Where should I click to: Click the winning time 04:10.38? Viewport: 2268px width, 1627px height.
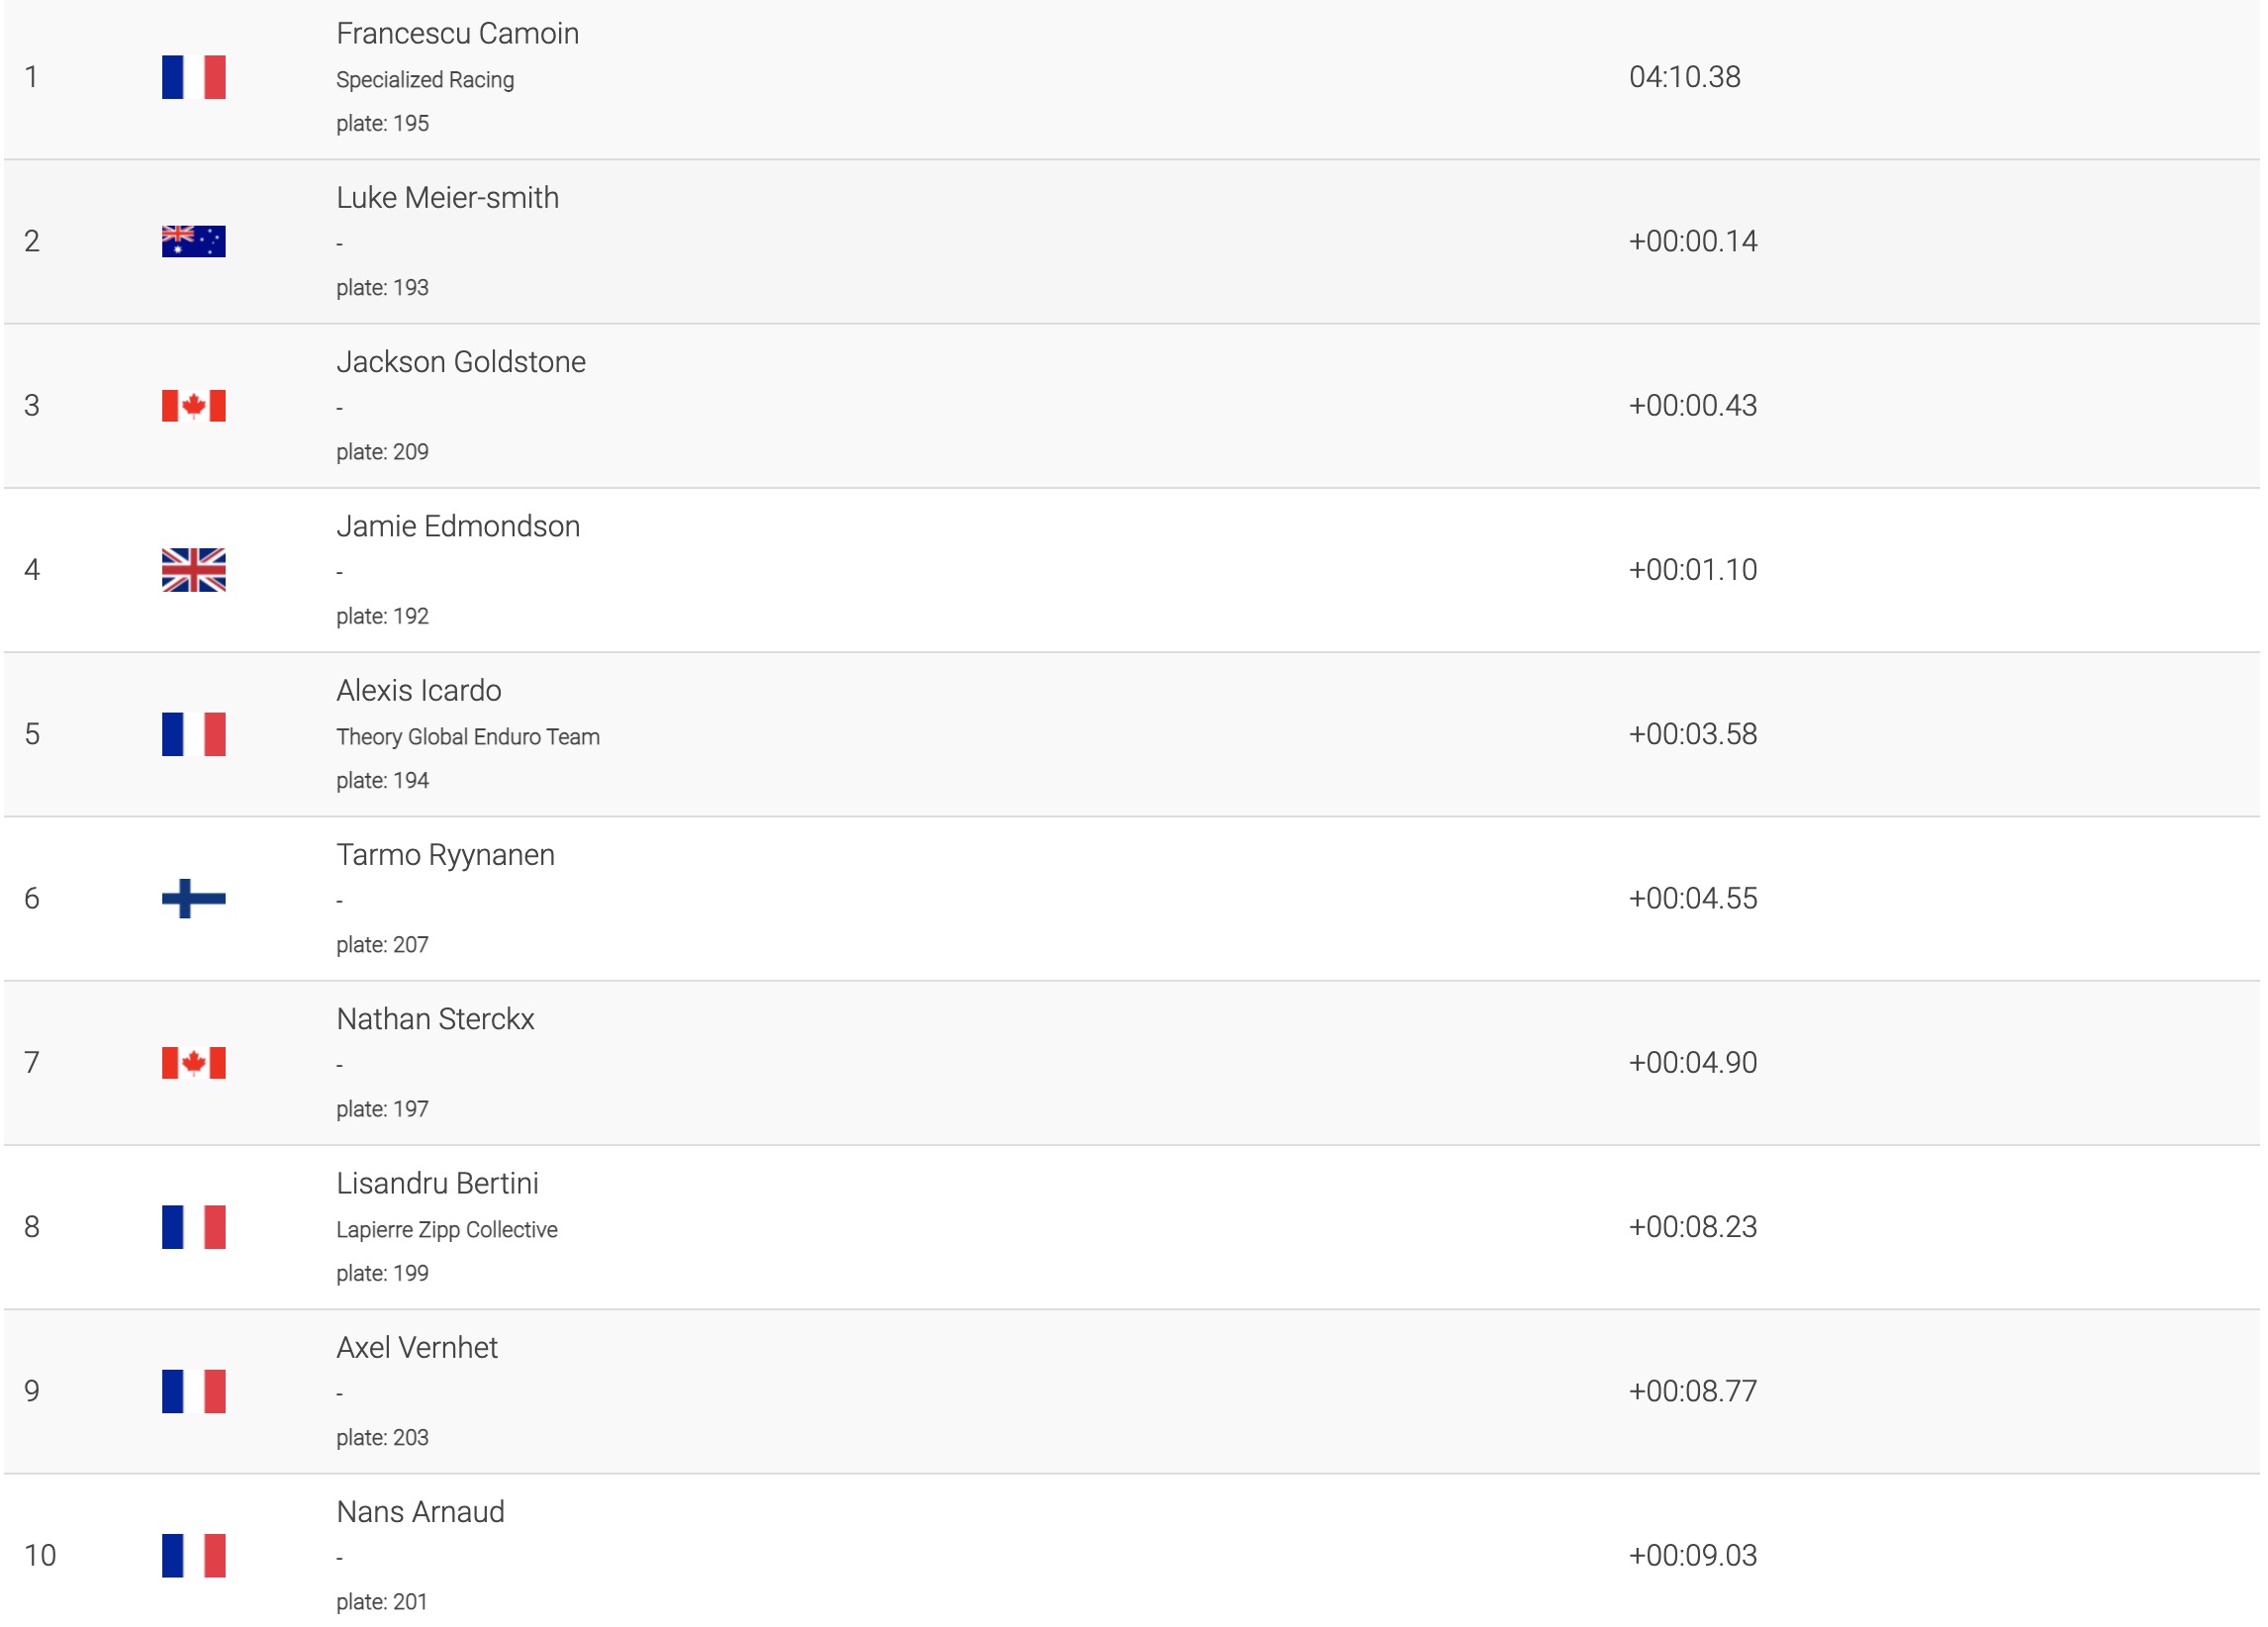tap(1684, 77)
